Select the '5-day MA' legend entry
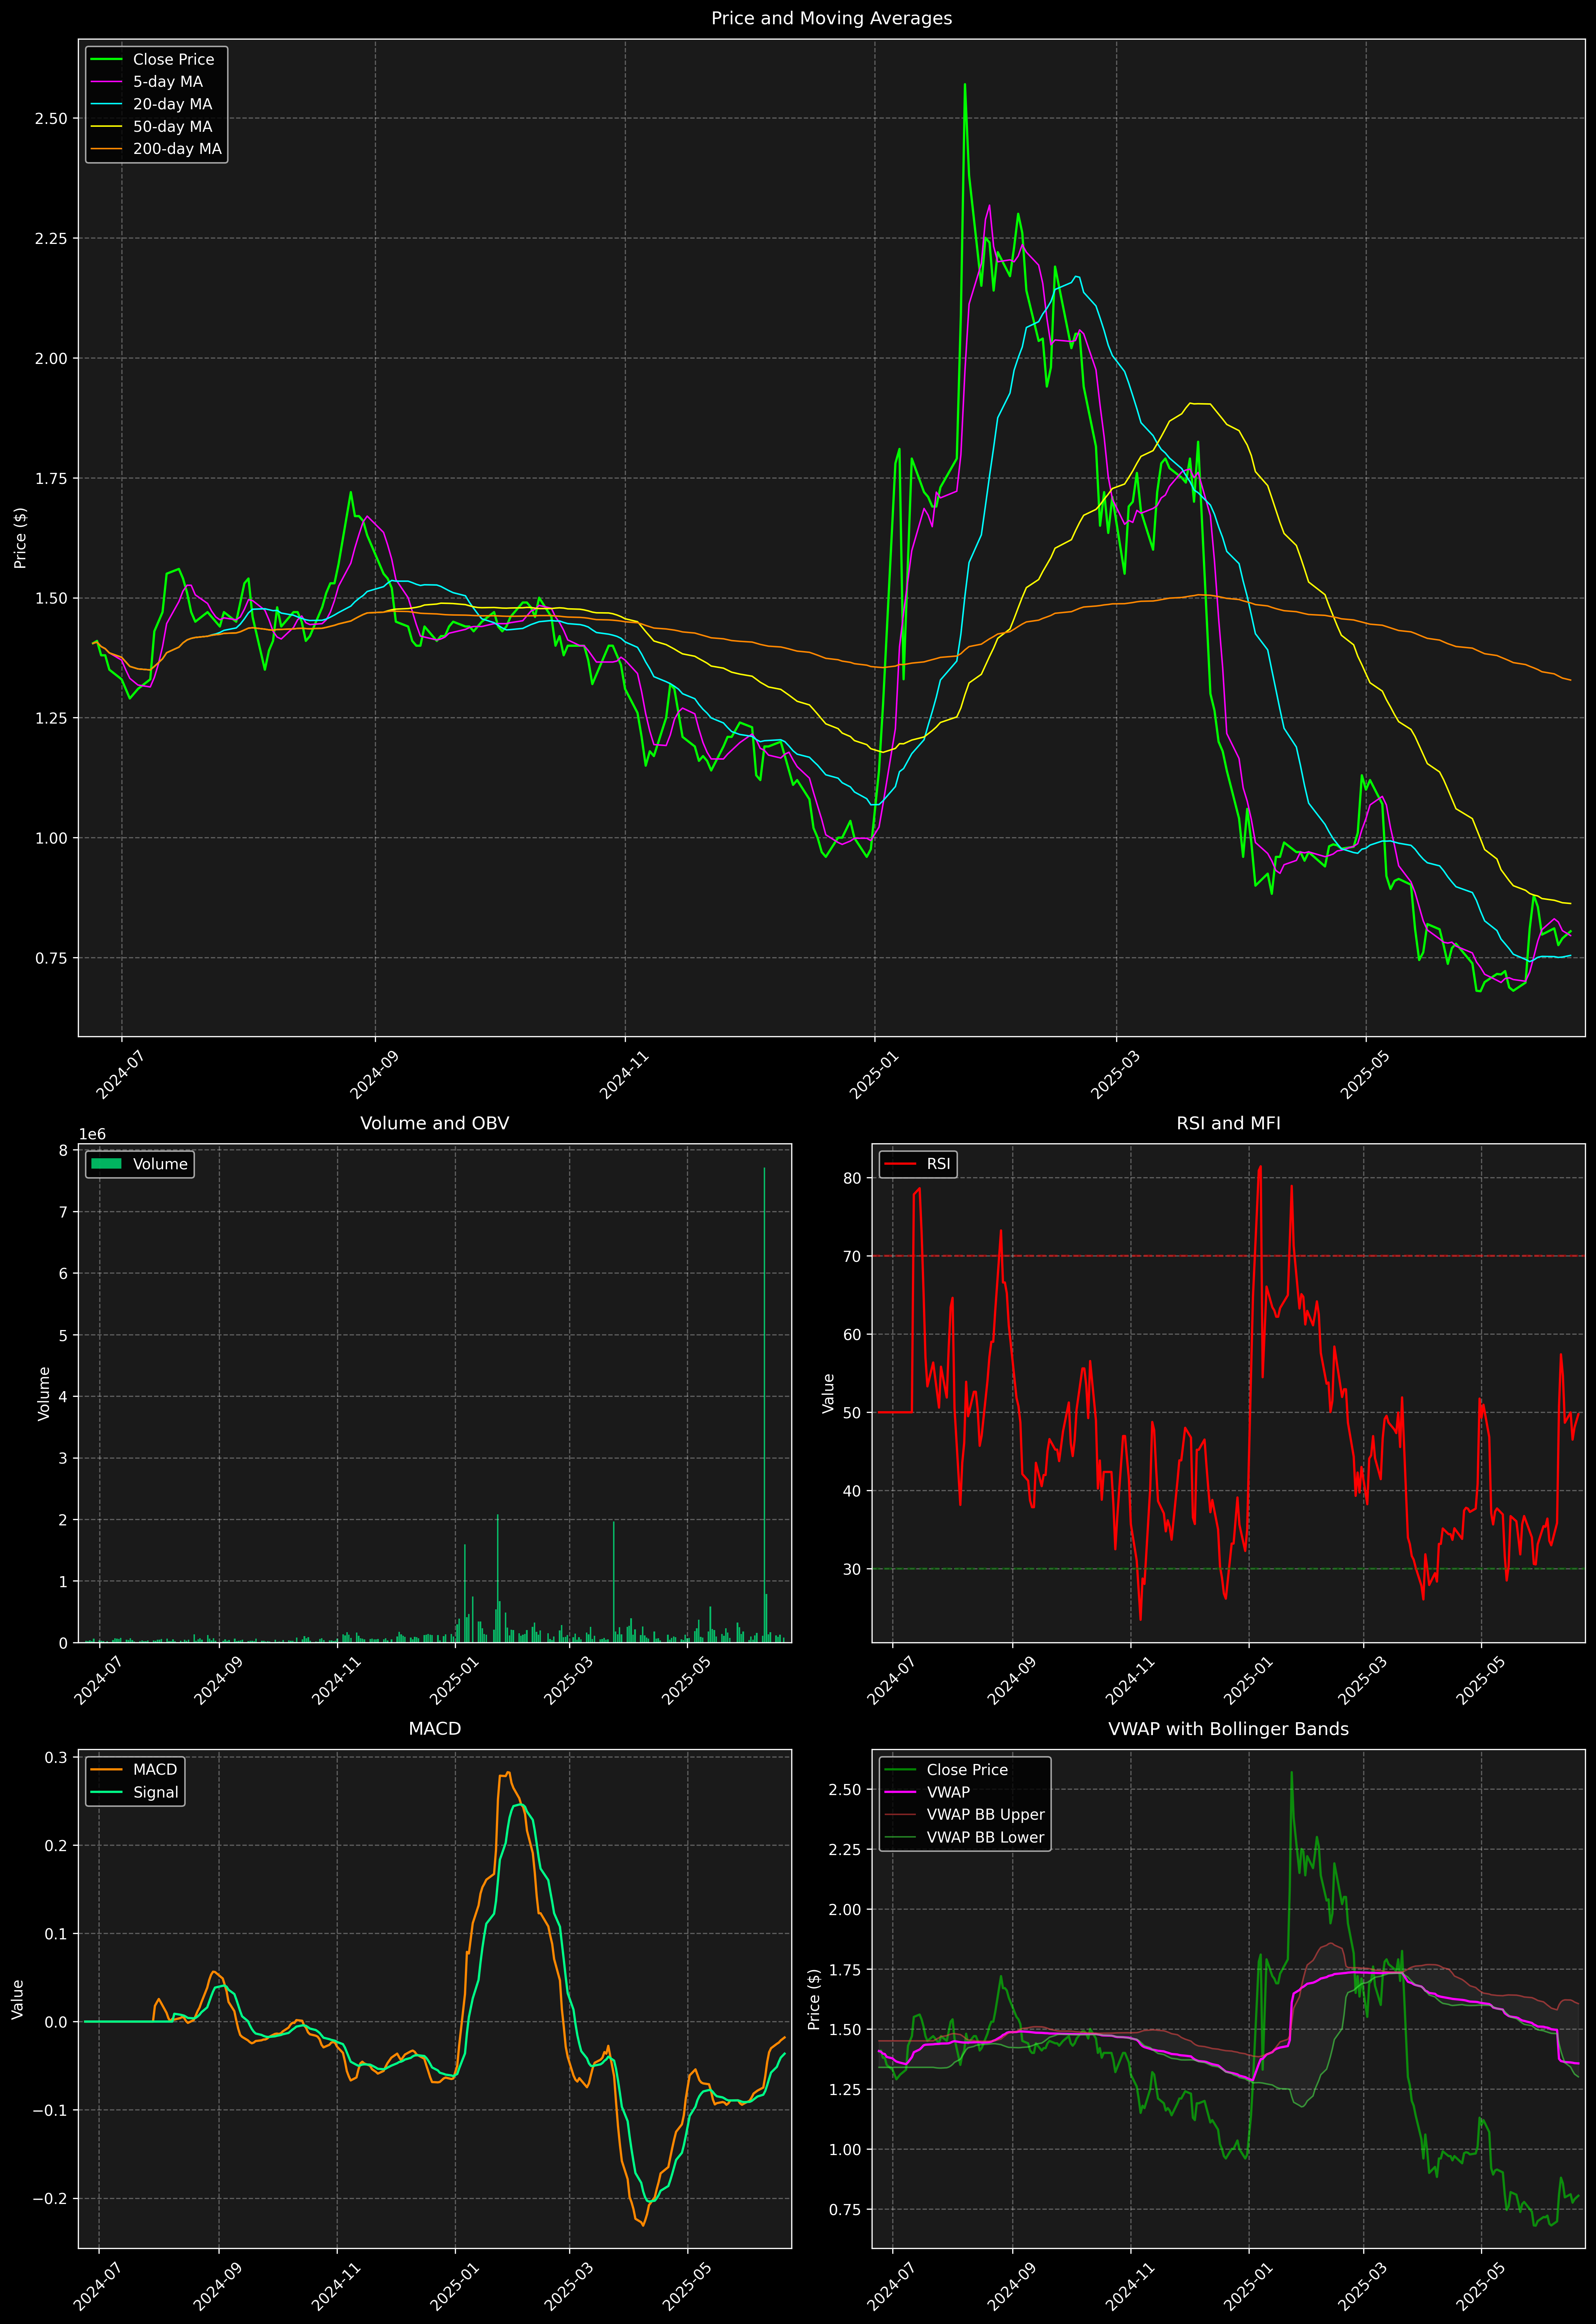Image resolution: width=1596 pixels, height=2324 pixels. click(168, 82)
